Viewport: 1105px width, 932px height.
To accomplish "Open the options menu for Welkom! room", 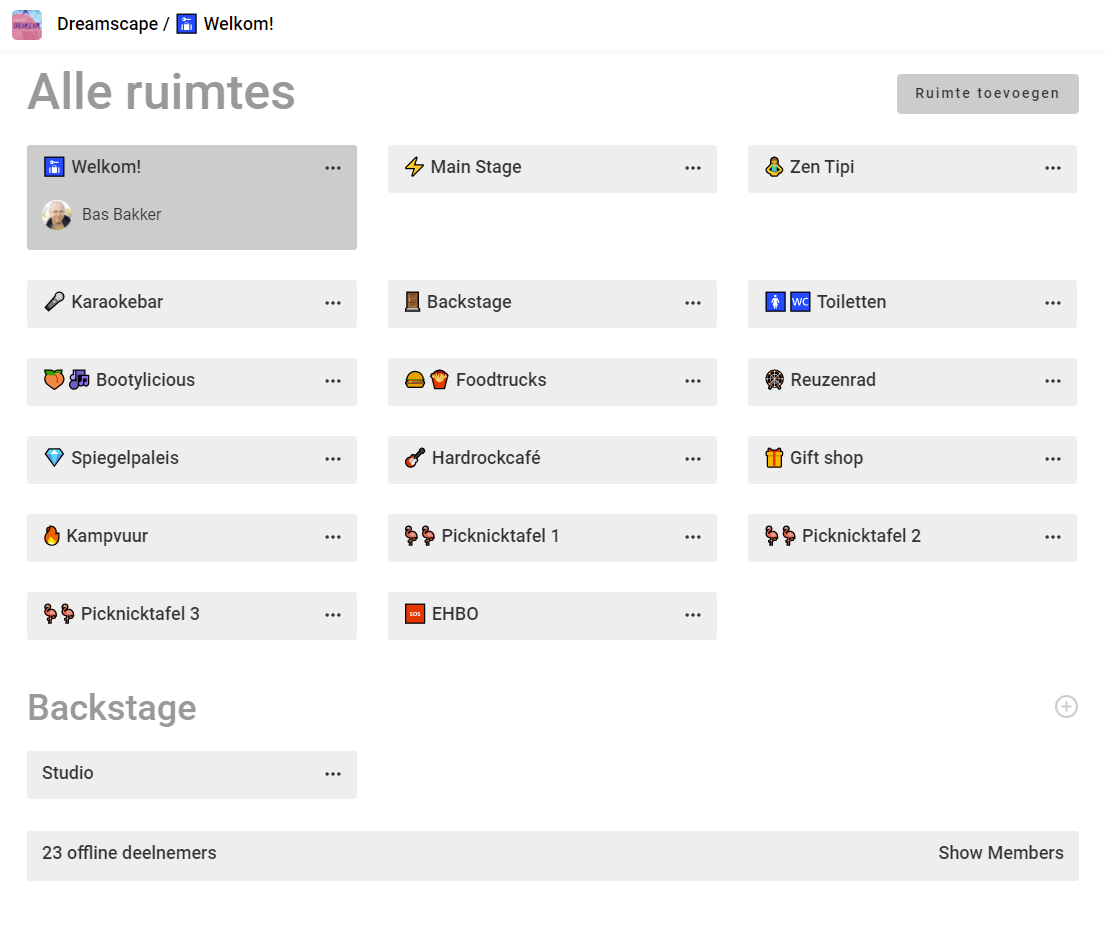I will point(333,168).
